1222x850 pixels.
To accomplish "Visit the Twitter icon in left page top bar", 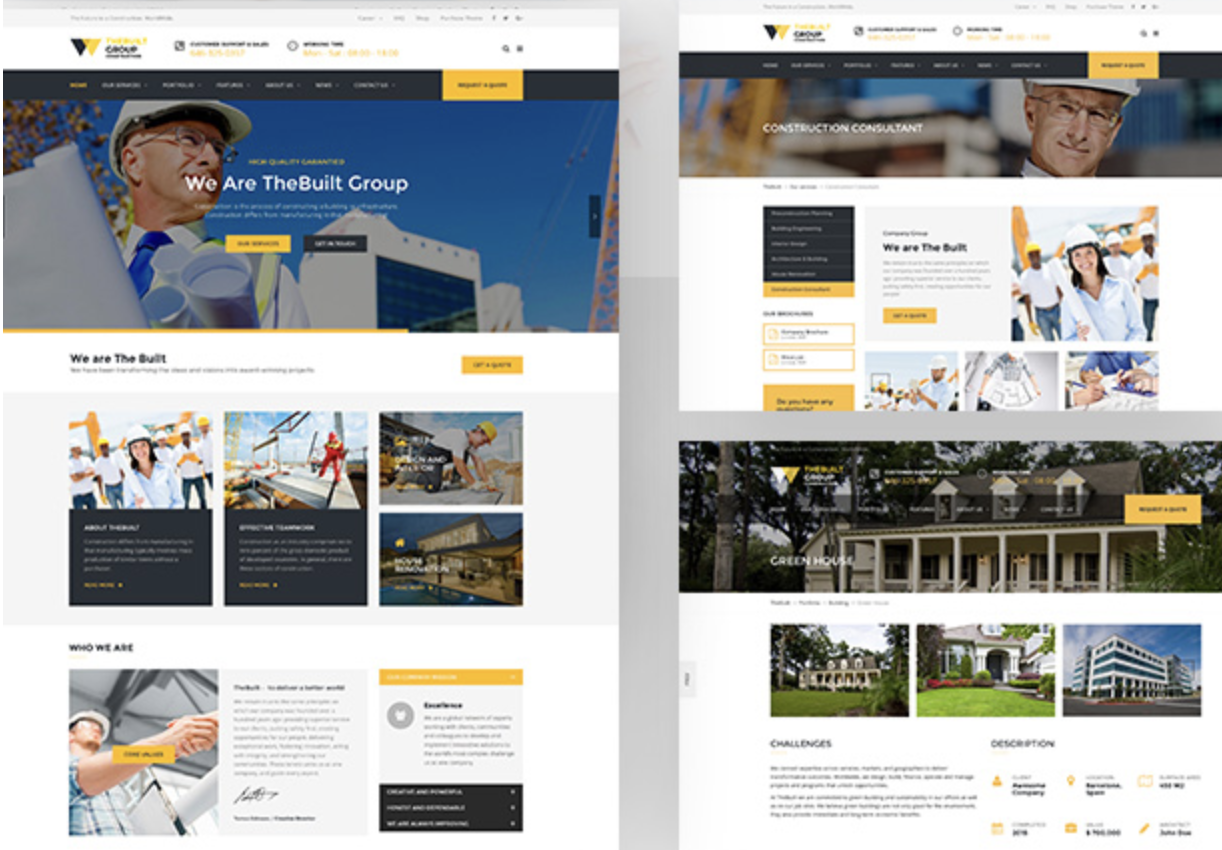I will (506, 18).
